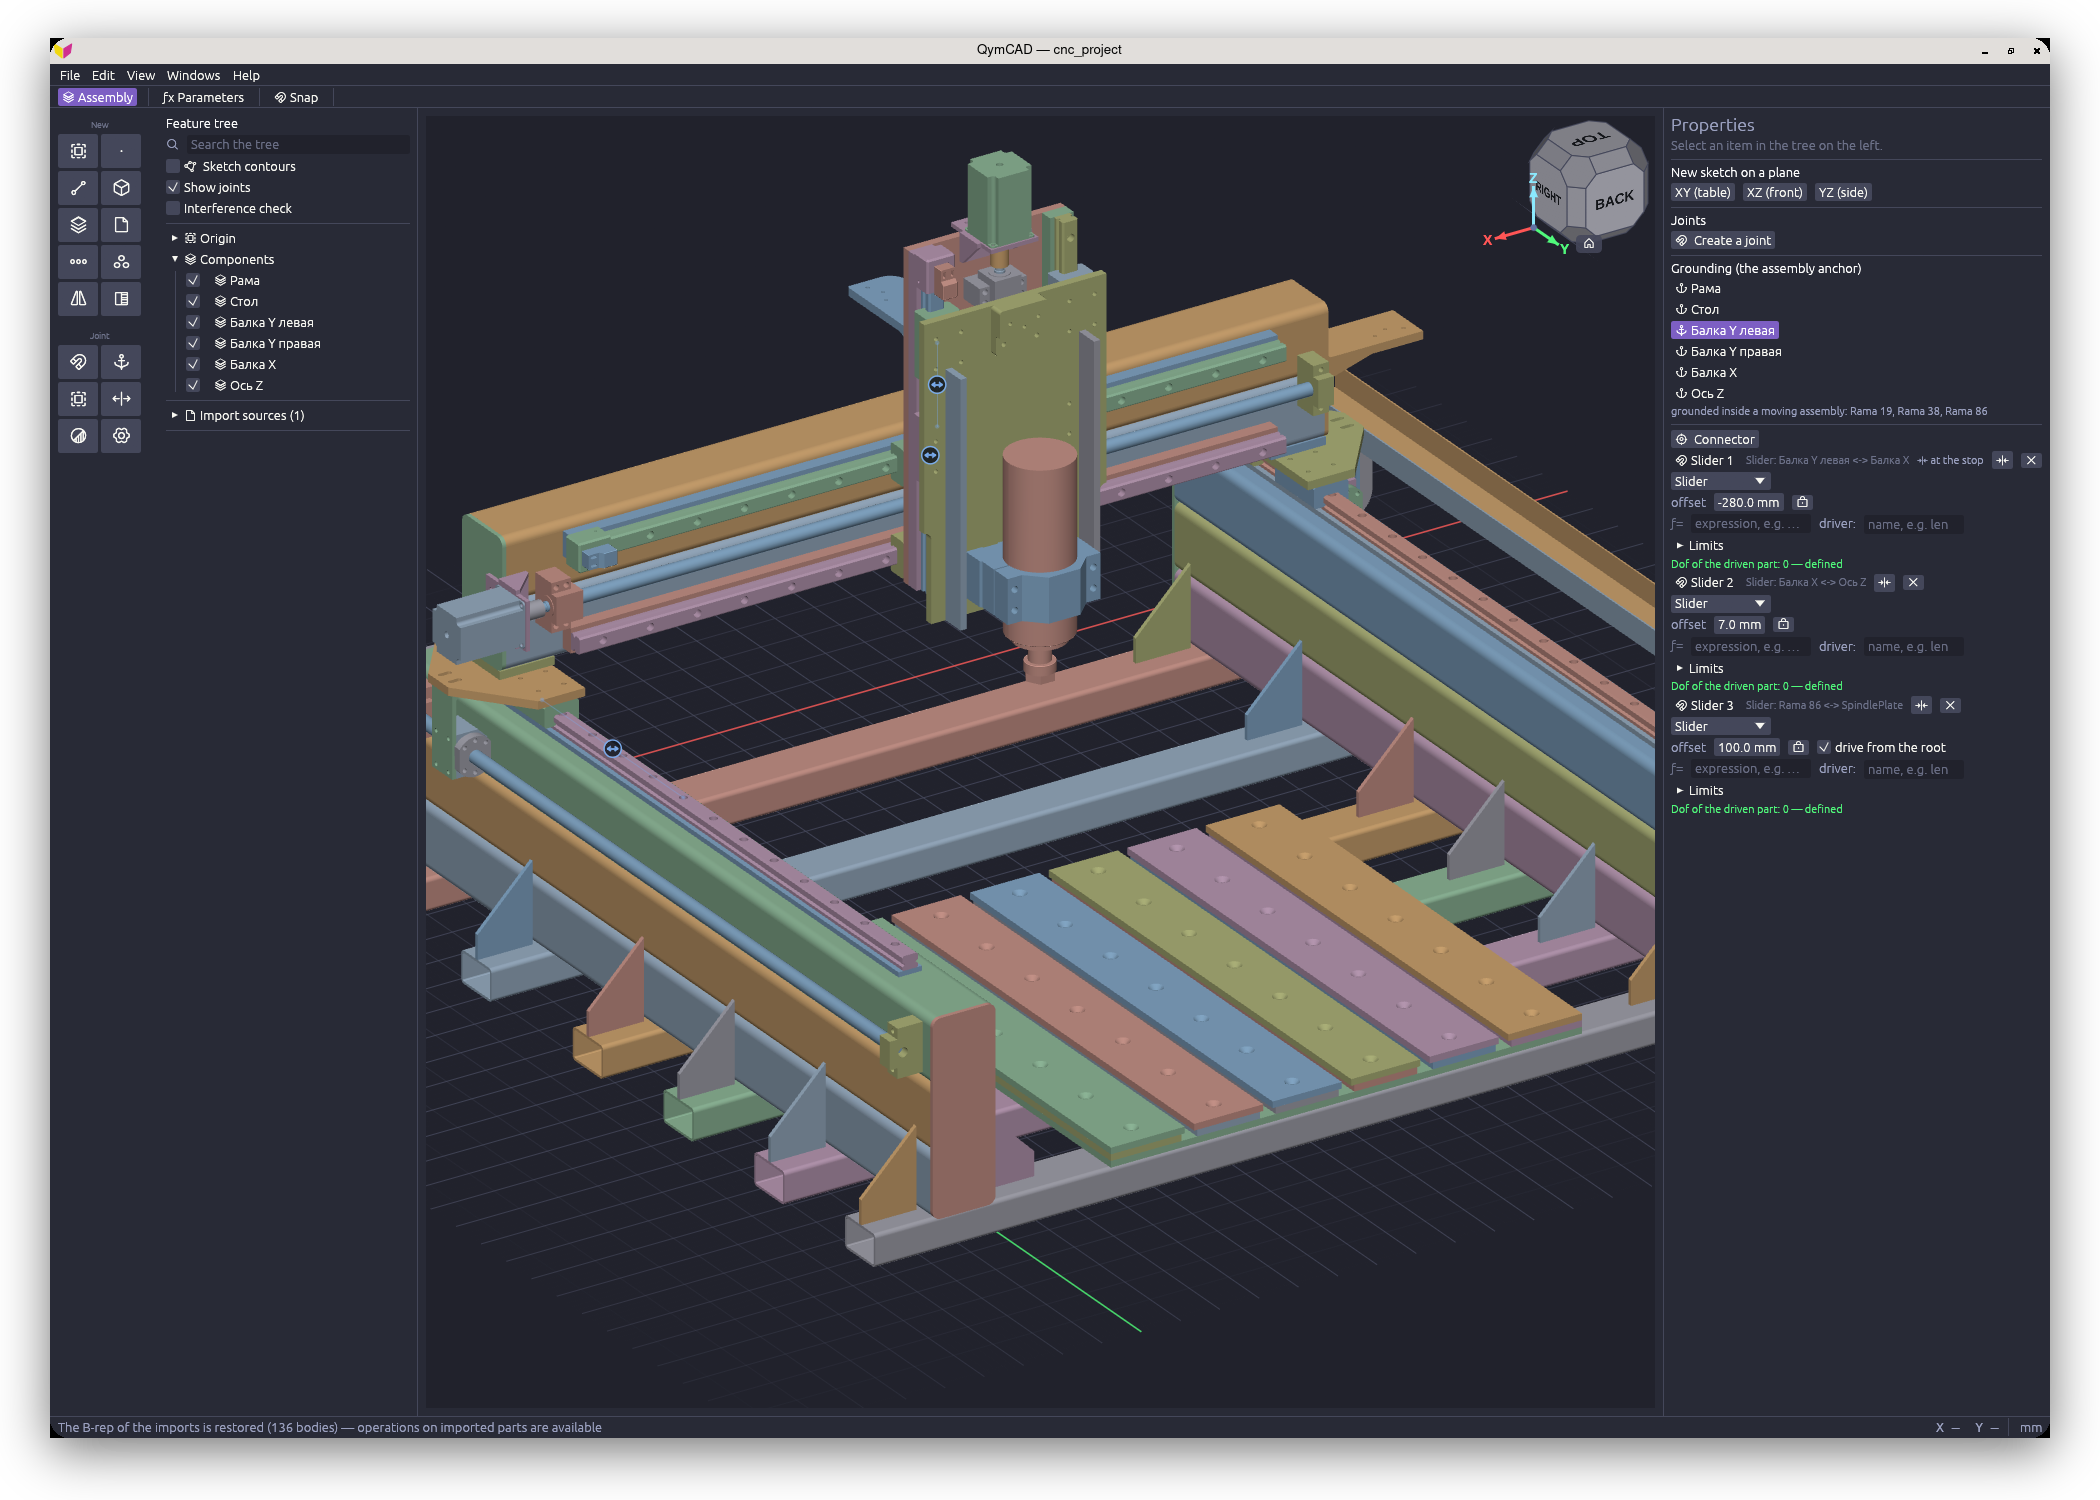Screen dimensions: 2100x1500
Task: Toggle the visibility checkbox for Рама
Action: point(193,280)
